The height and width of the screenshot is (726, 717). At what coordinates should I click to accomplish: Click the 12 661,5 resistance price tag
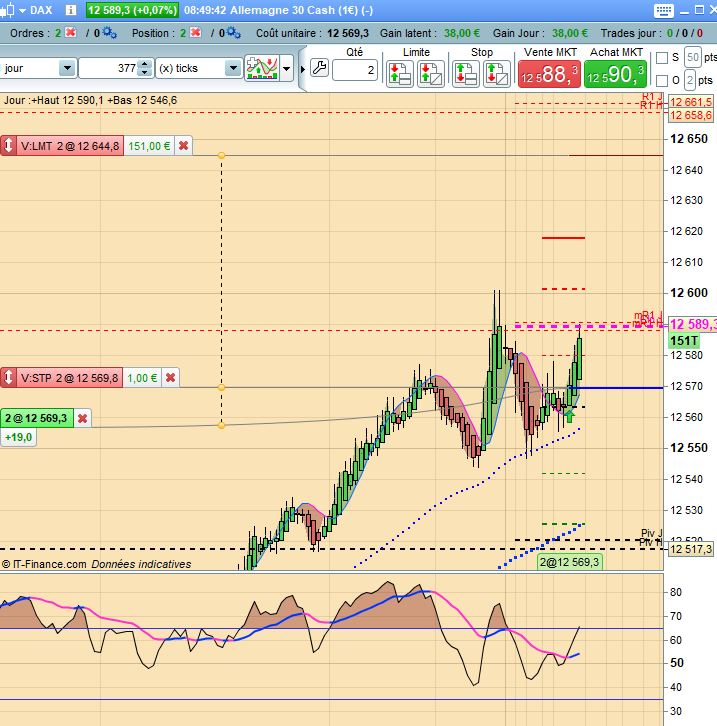click(x=691, y=102)
